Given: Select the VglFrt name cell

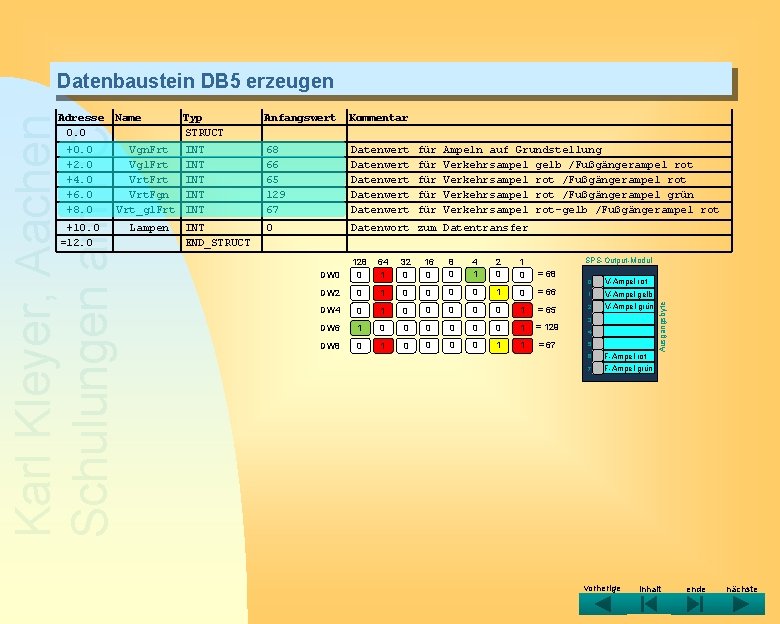Looking at the screenshot, I should [x=147, y=164].
